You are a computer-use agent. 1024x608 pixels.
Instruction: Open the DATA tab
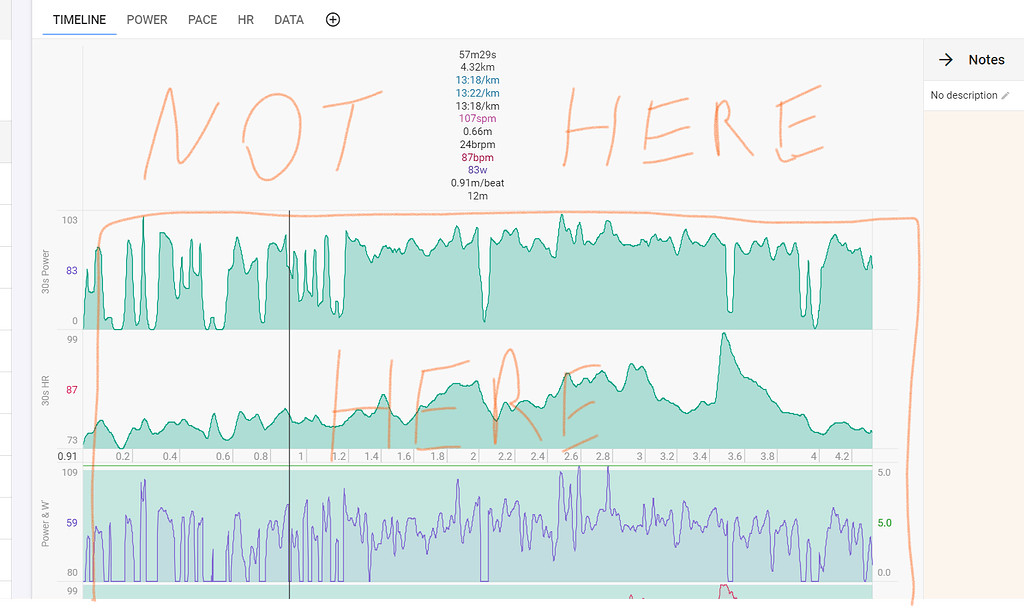pos(289,20)
